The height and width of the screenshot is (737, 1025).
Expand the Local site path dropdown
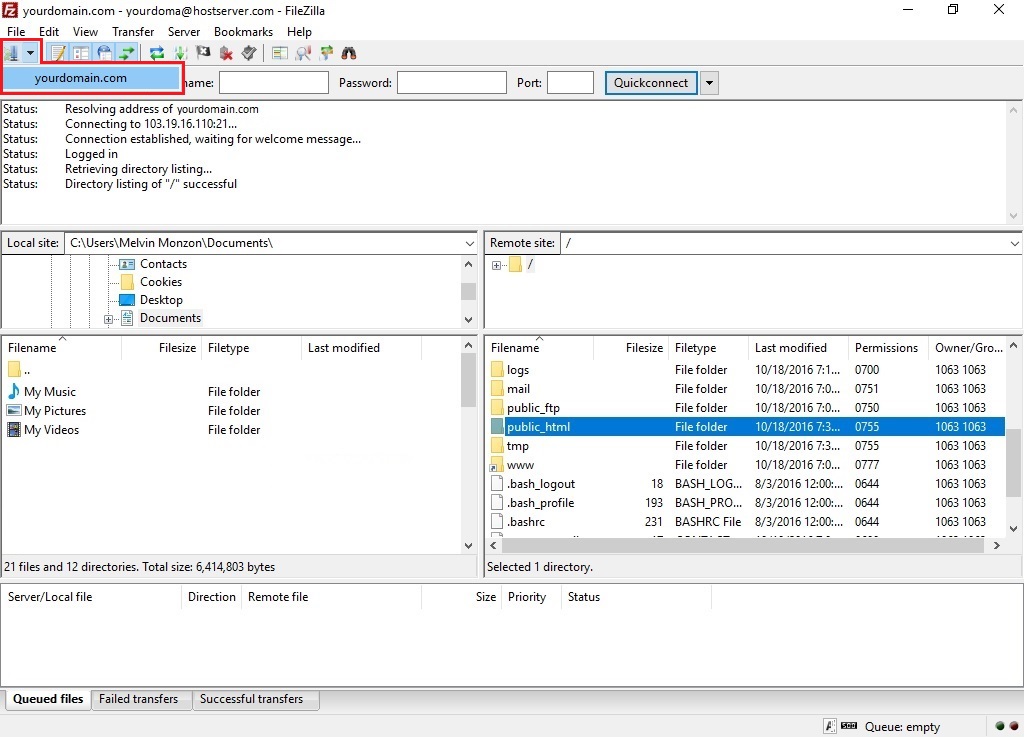tap(469, 243)
